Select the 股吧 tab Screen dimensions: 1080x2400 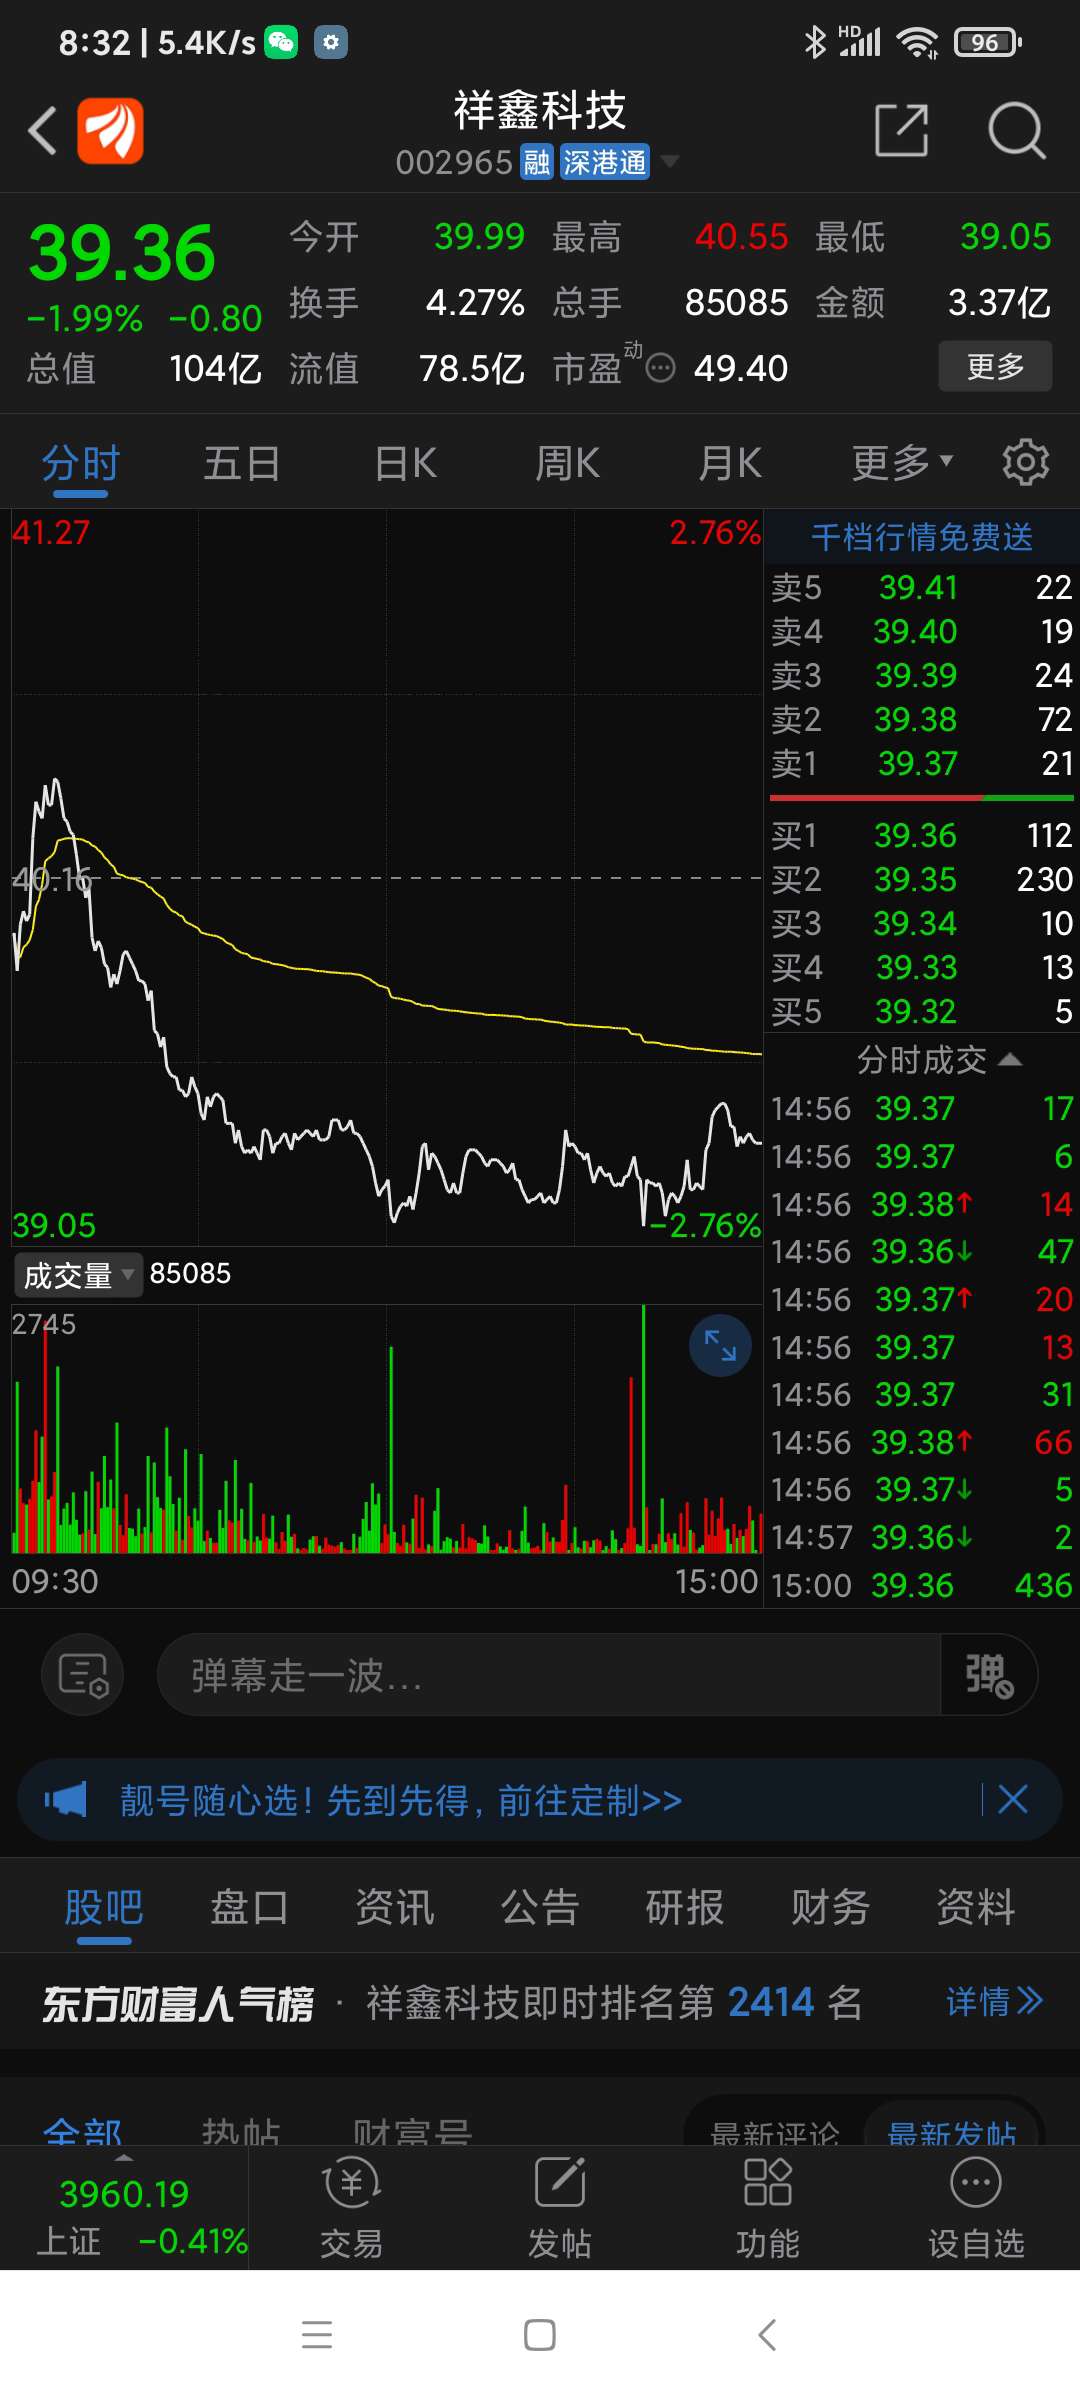coord(104,1907)
